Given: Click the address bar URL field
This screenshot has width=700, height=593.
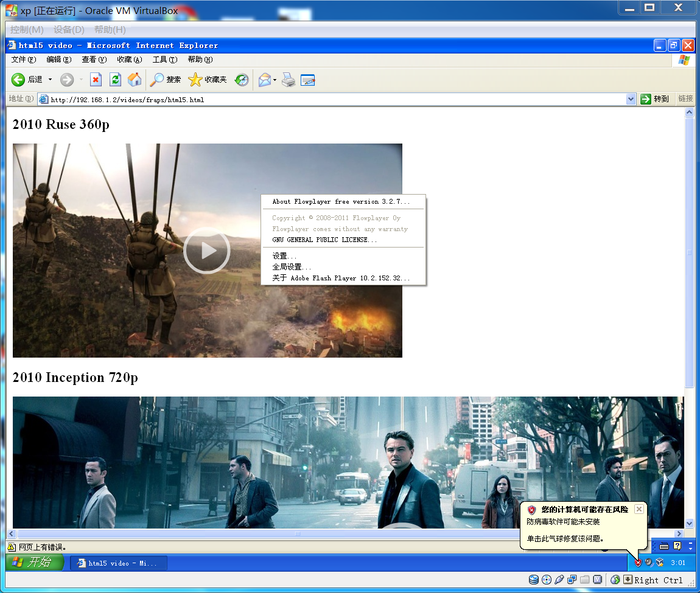Looking at the screenshot, I should [x=333, y=100].
